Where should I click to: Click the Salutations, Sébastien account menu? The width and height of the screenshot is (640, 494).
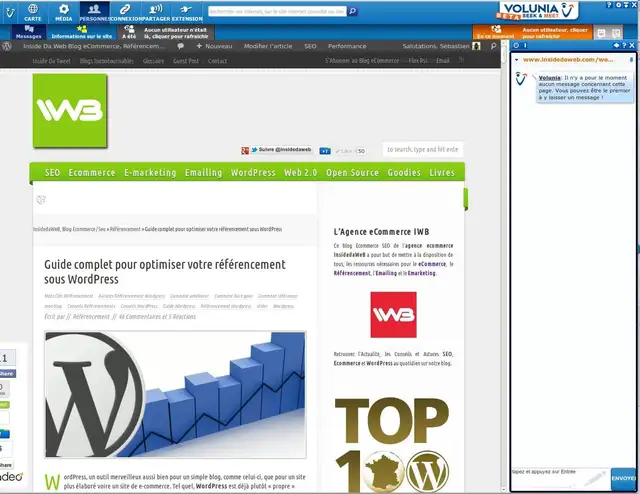point(441,46)
